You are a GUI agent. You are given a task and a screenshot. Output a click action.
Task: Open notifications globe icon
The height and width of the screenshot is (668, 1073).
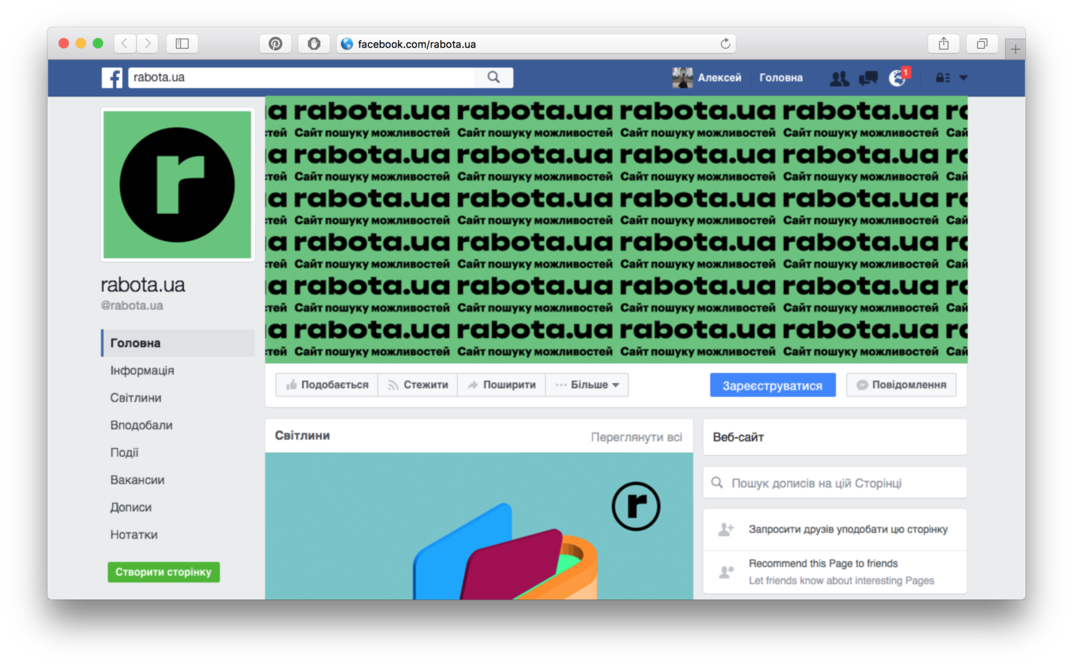pyautogui.click(x=897, y=78)
